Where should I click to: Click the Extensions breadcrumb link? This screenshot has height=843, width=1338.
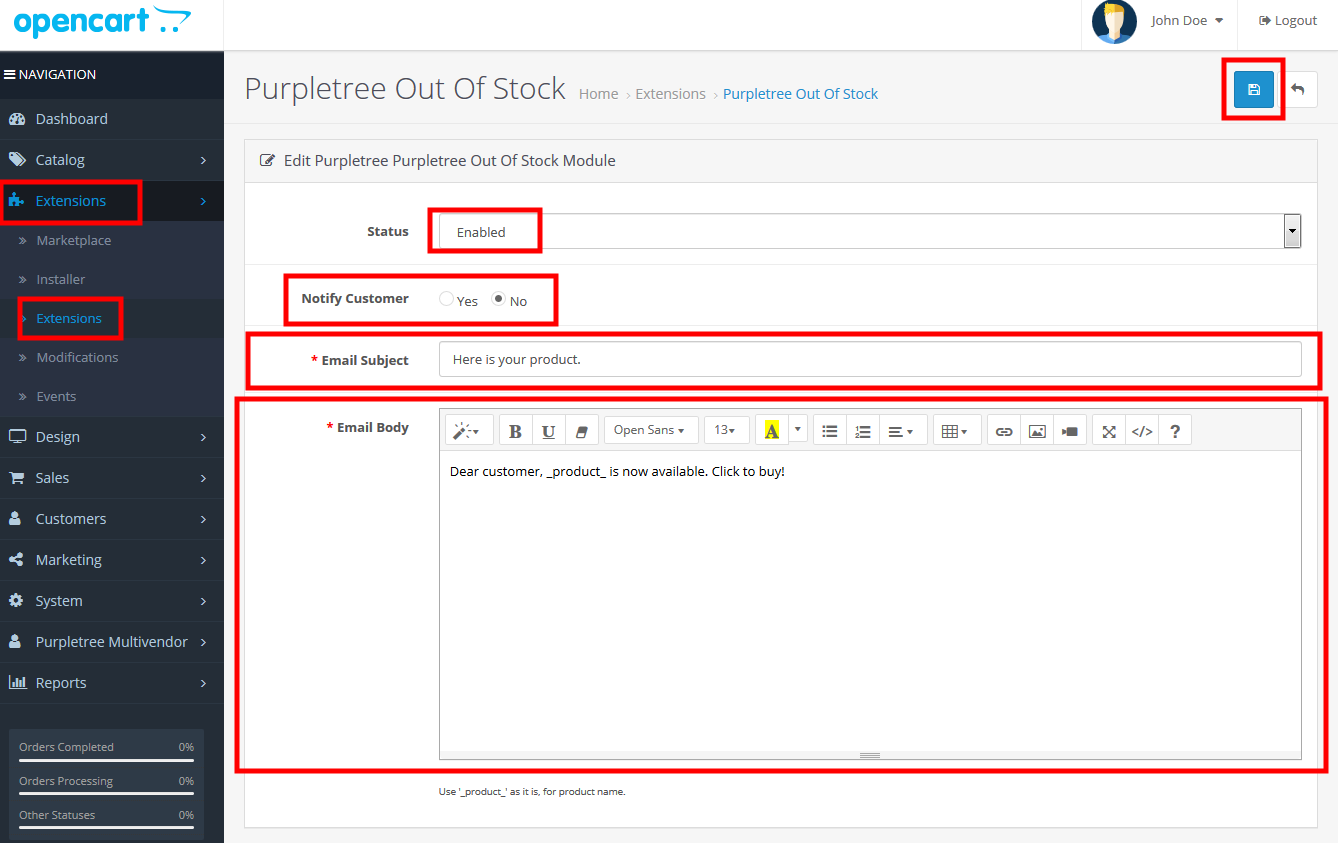coord(671,94)
